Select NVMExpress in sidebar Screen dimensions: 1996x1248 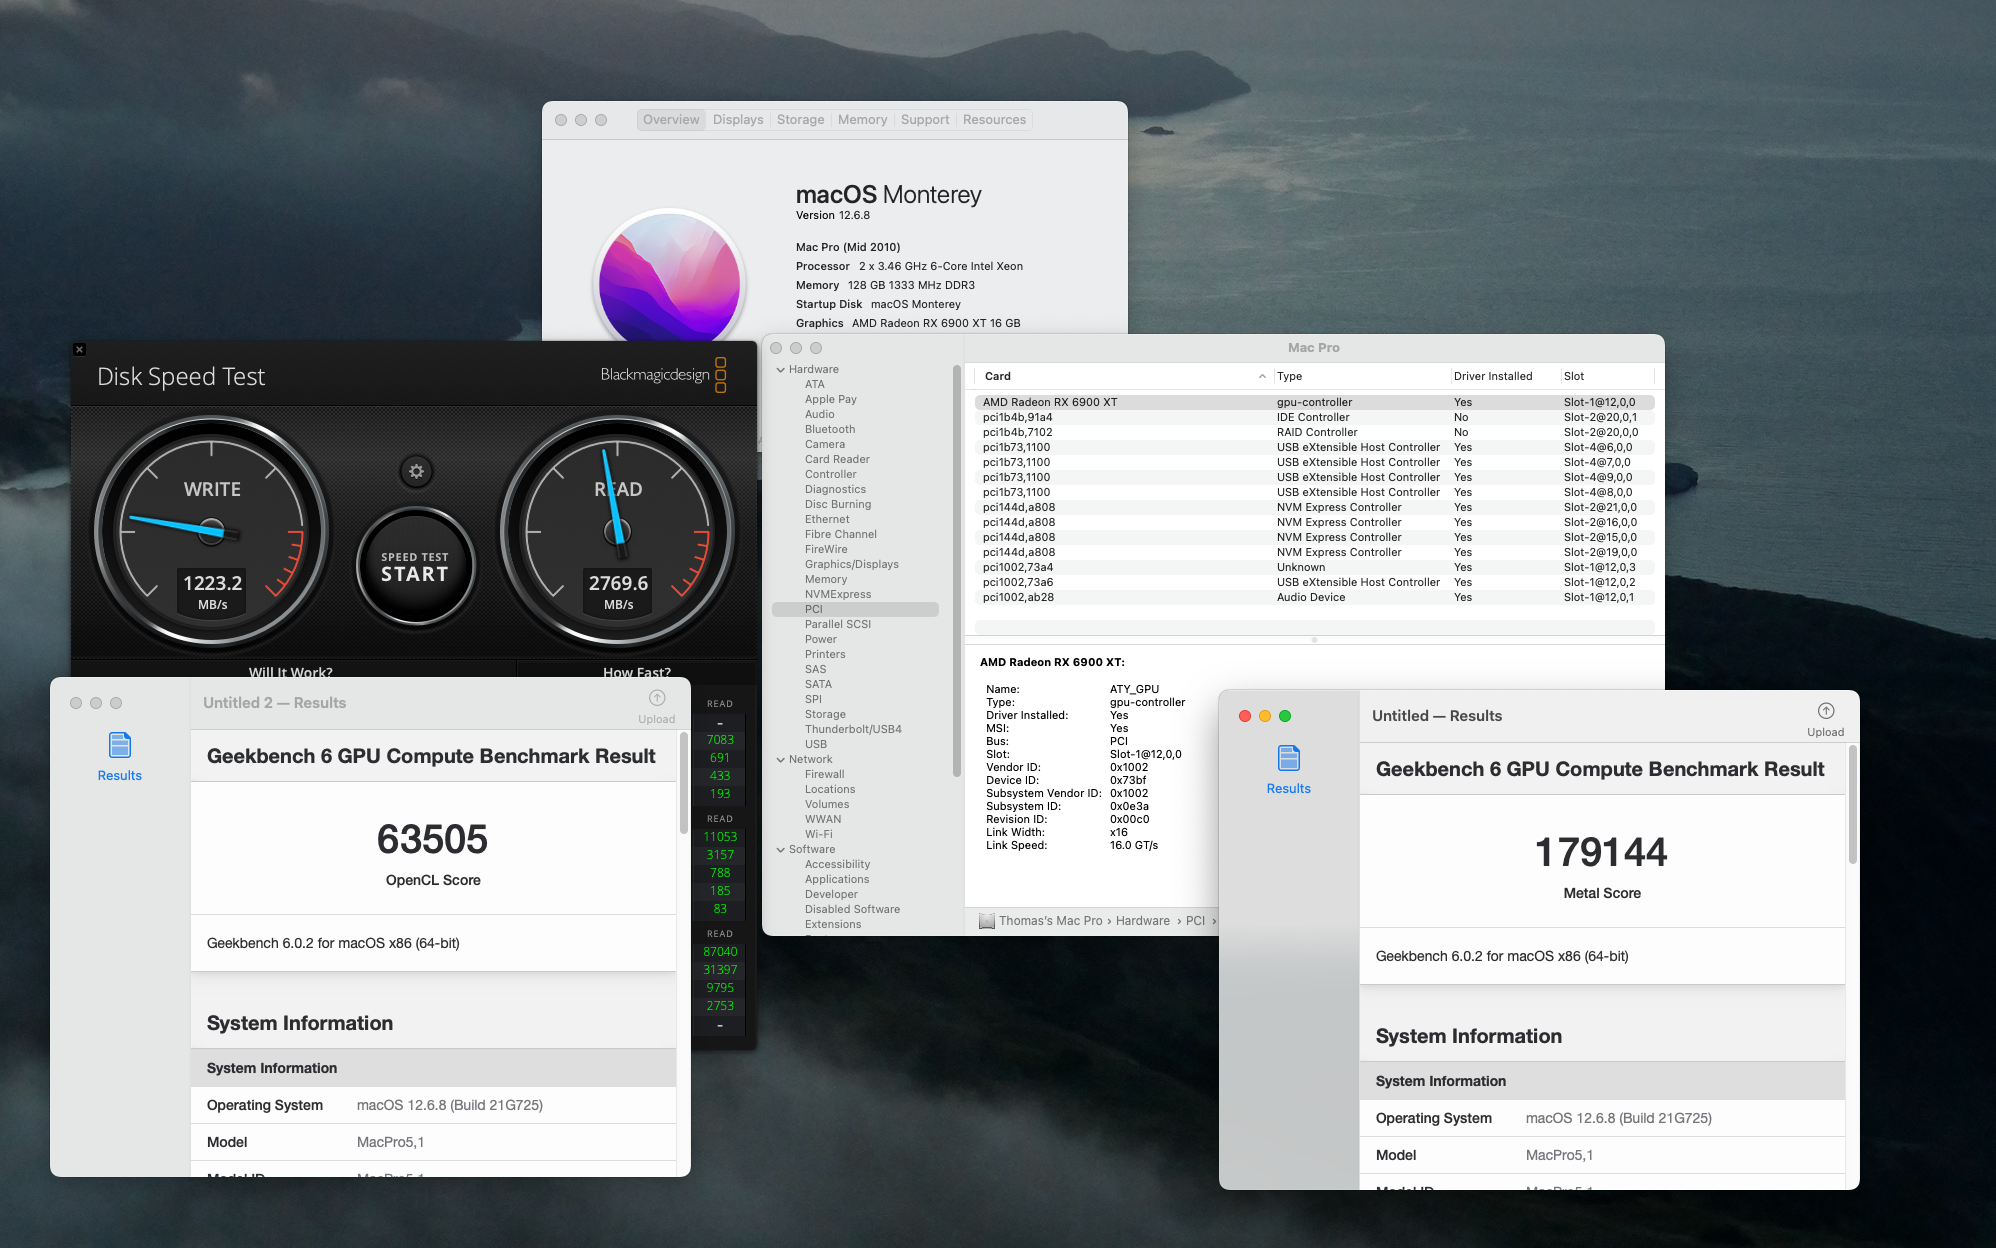837,595
